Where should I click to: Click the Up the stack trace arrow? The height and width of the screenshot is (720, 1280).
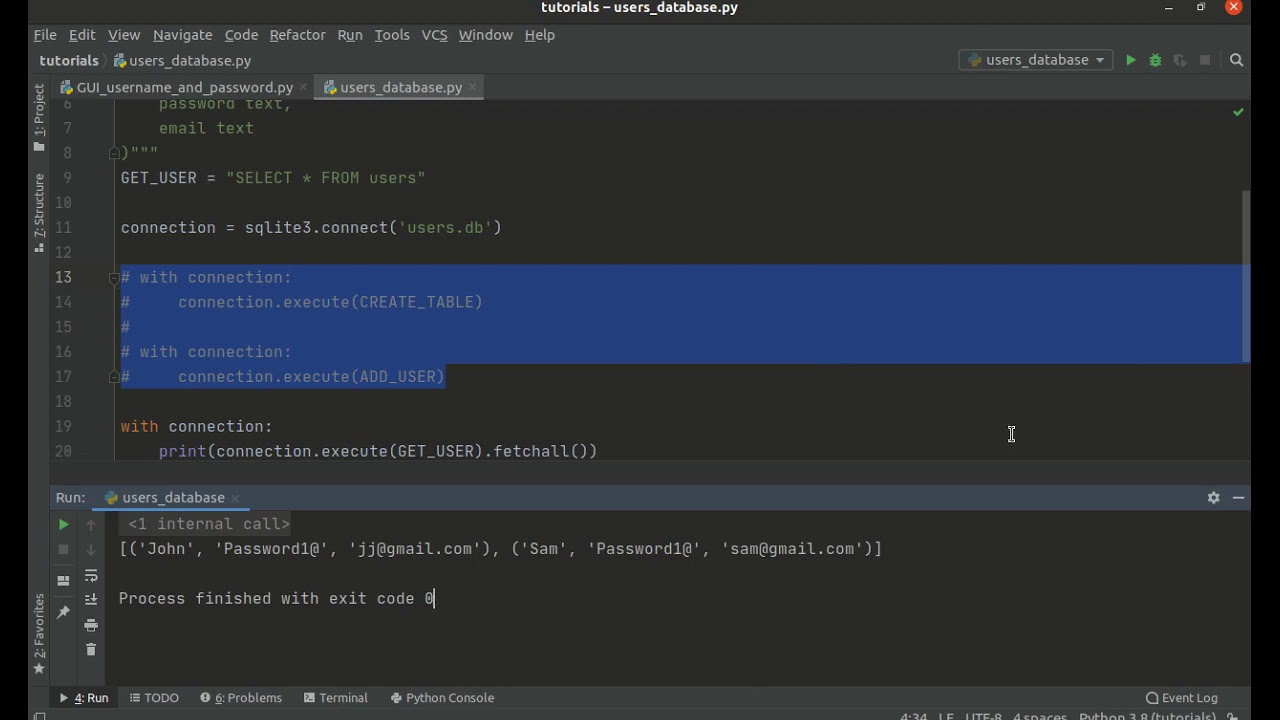[91, 524]
